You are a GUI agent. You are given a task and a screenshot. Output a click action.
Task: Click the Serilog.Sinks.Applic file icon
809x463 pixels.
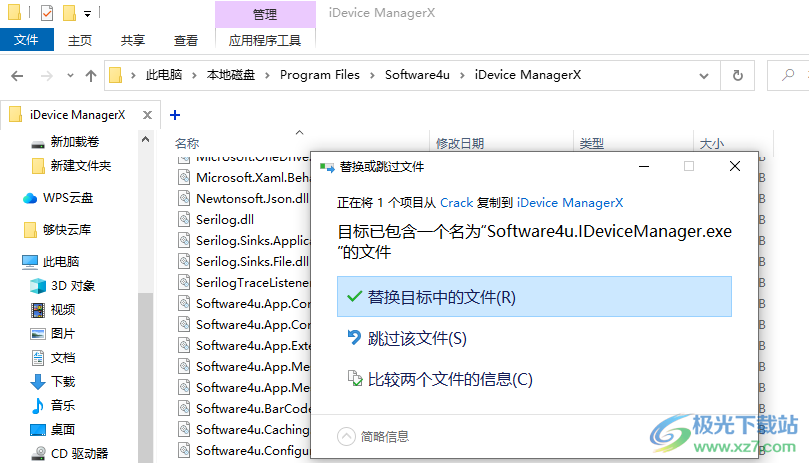184,241
